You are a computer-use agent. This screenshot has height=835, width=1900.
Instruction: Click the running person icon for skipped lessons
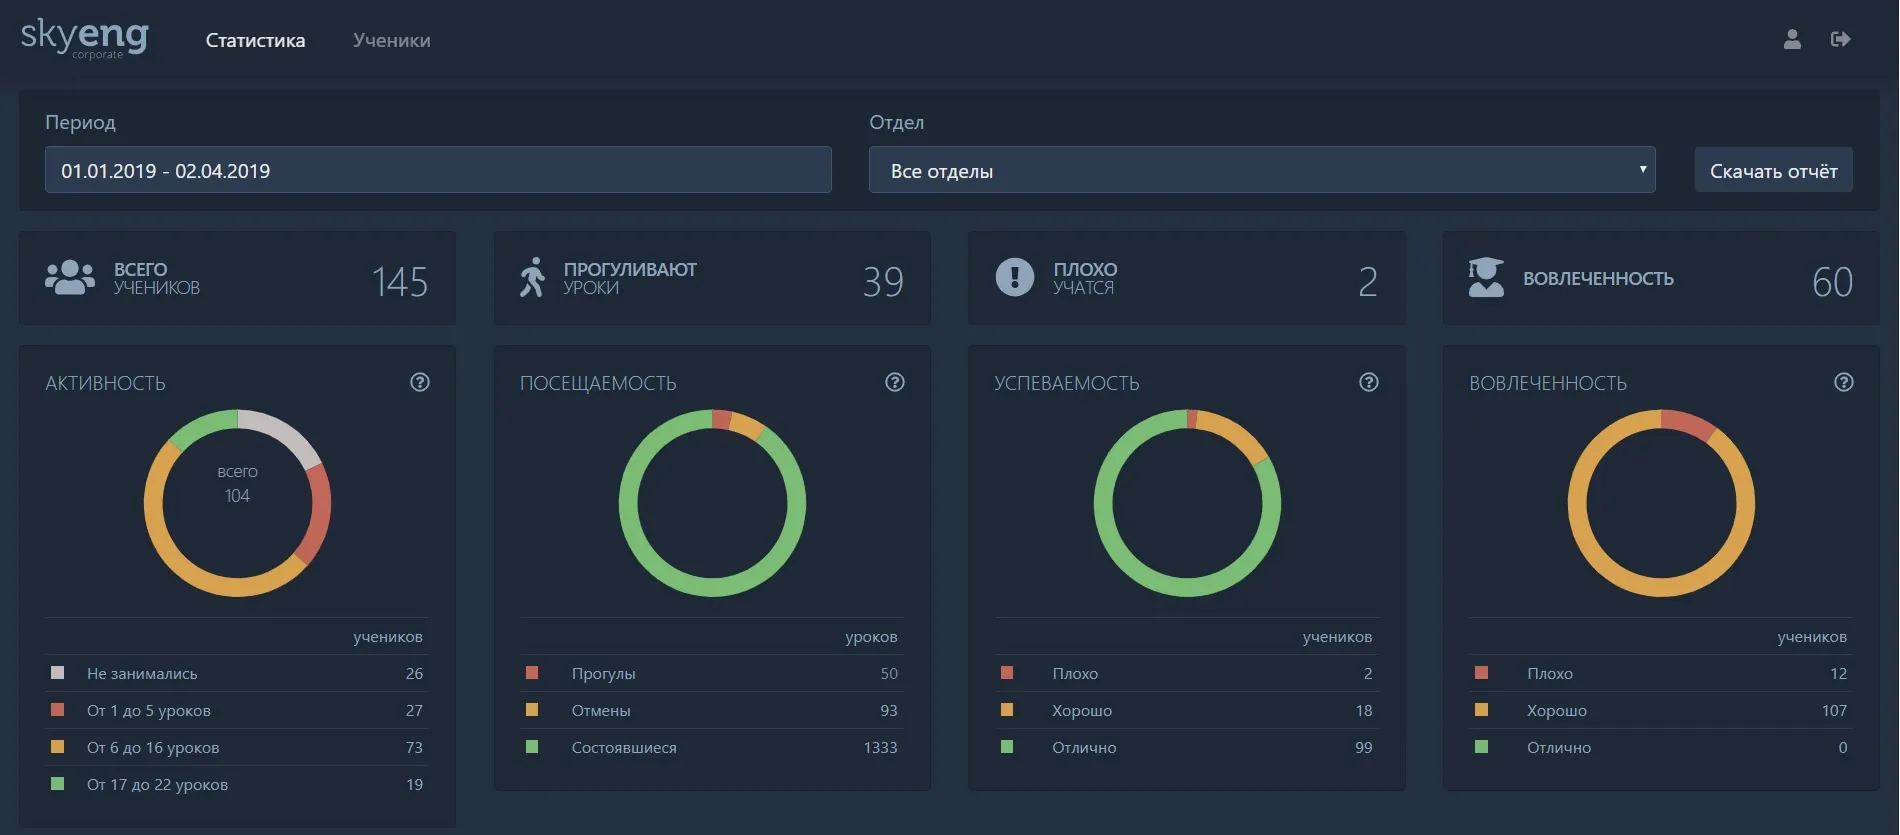(533, 278)
